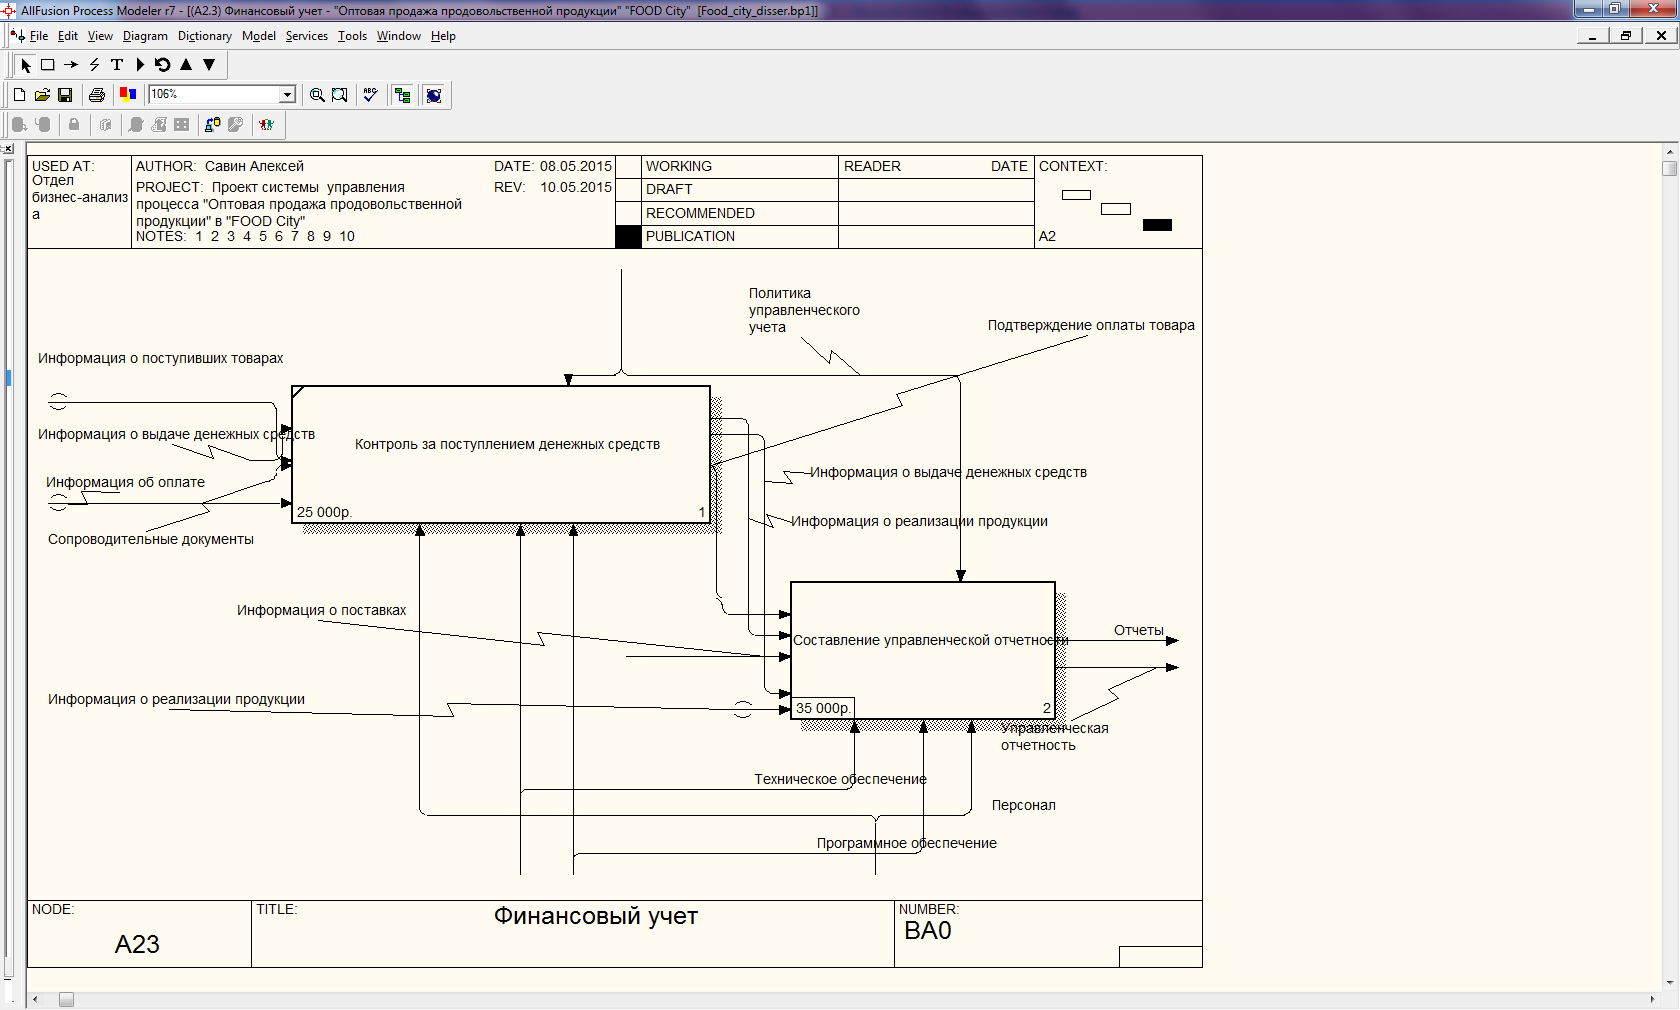The image size is (1680, 1010).
Task: Select the Pointer tool in the toolbox
Action: 26,65
